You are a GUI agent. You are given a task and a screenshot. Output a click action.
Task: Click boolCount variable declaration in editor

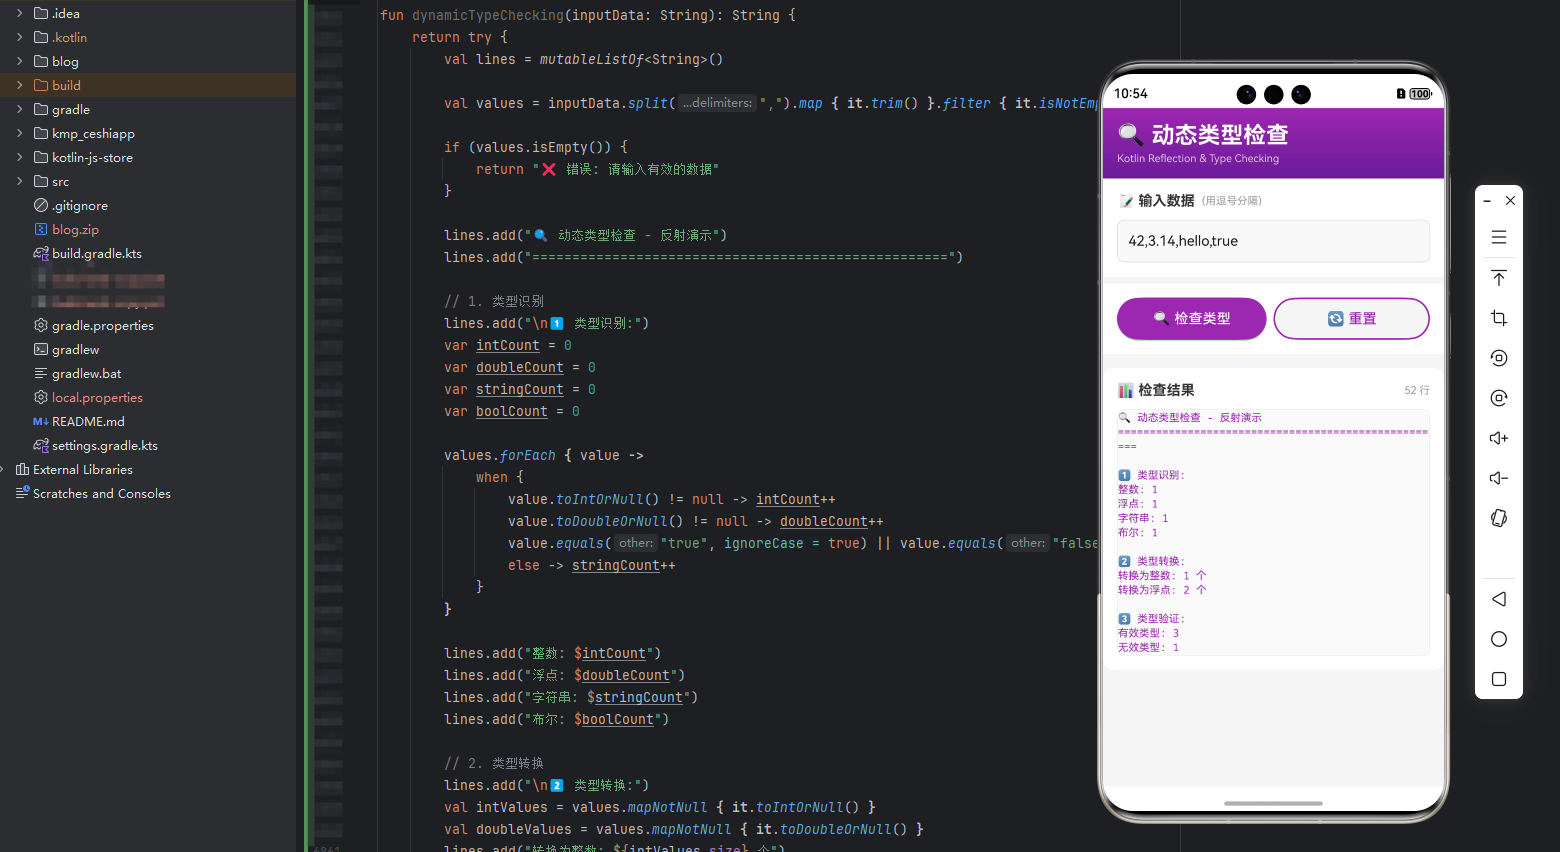(x=511, y=411)
